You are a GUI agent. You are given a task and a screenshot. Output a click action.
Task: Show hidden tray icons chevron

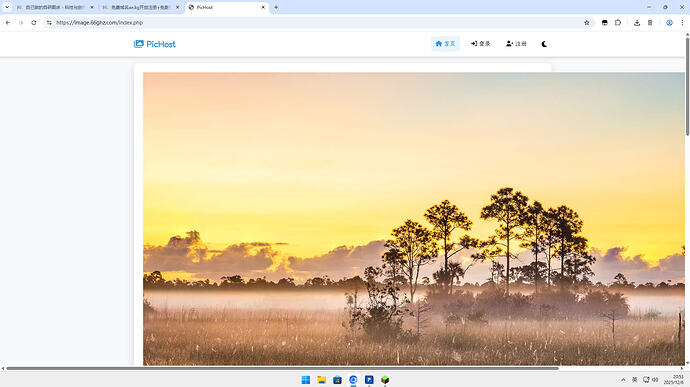pos(623,380)
